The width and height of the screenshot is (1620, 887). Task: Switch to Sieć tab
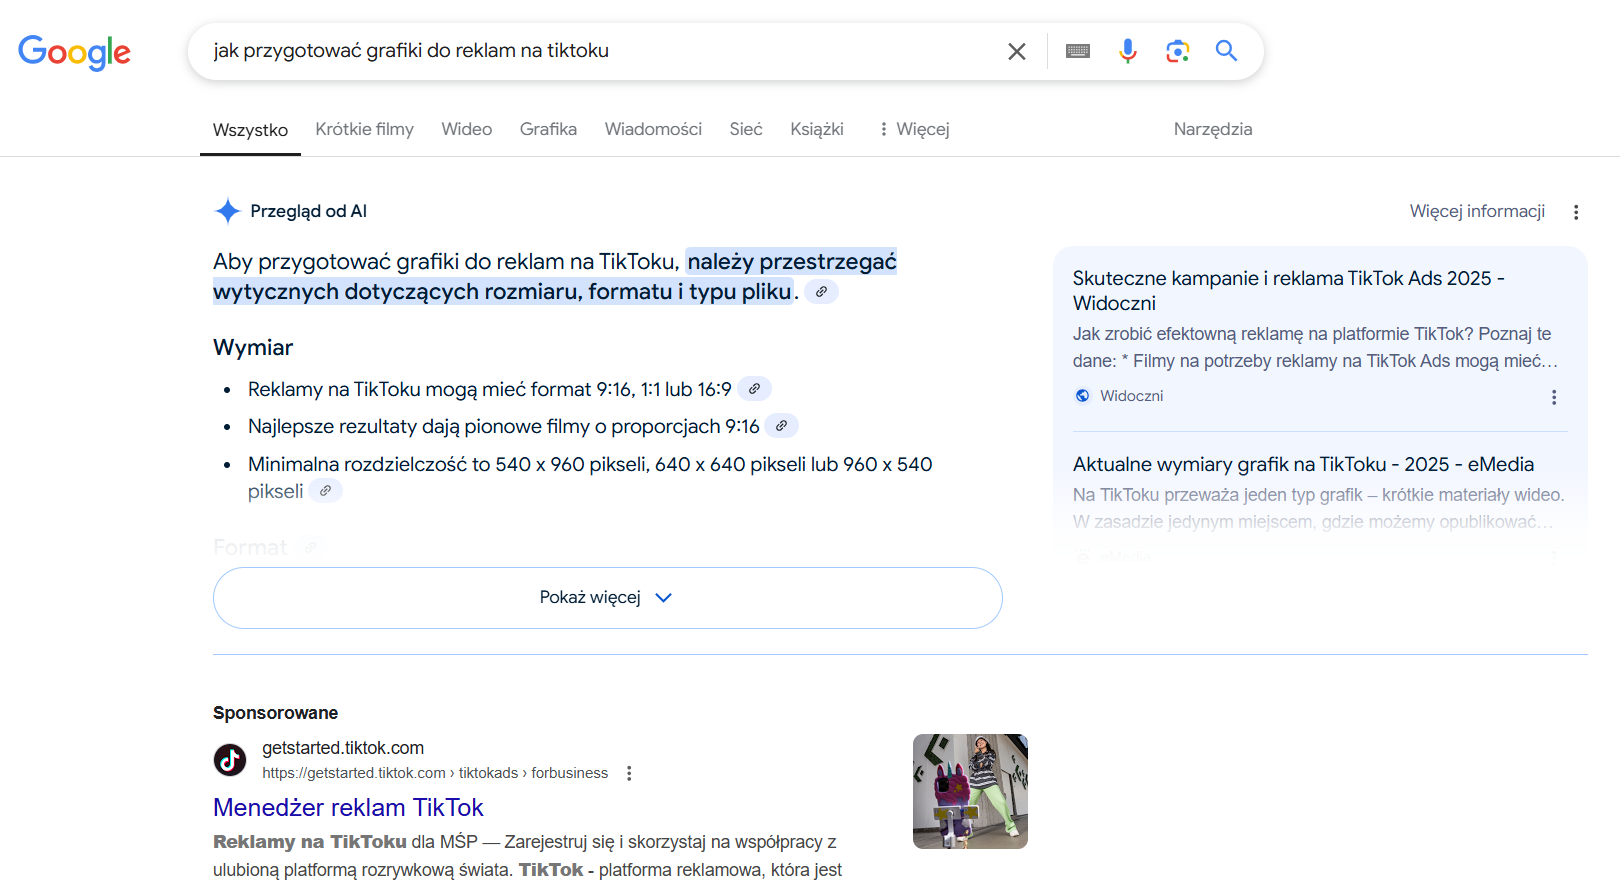coord(746,129)
